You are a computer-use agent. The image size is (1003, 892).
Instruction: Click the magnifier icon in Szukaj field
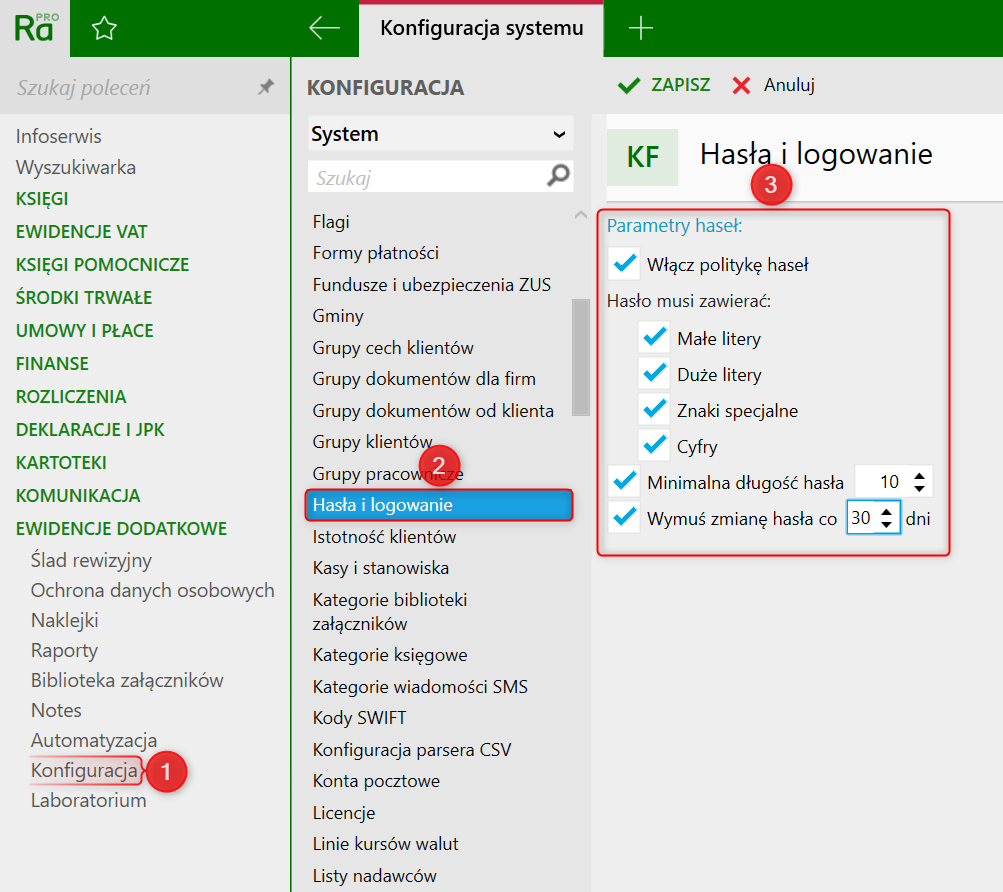pos(558,175)
